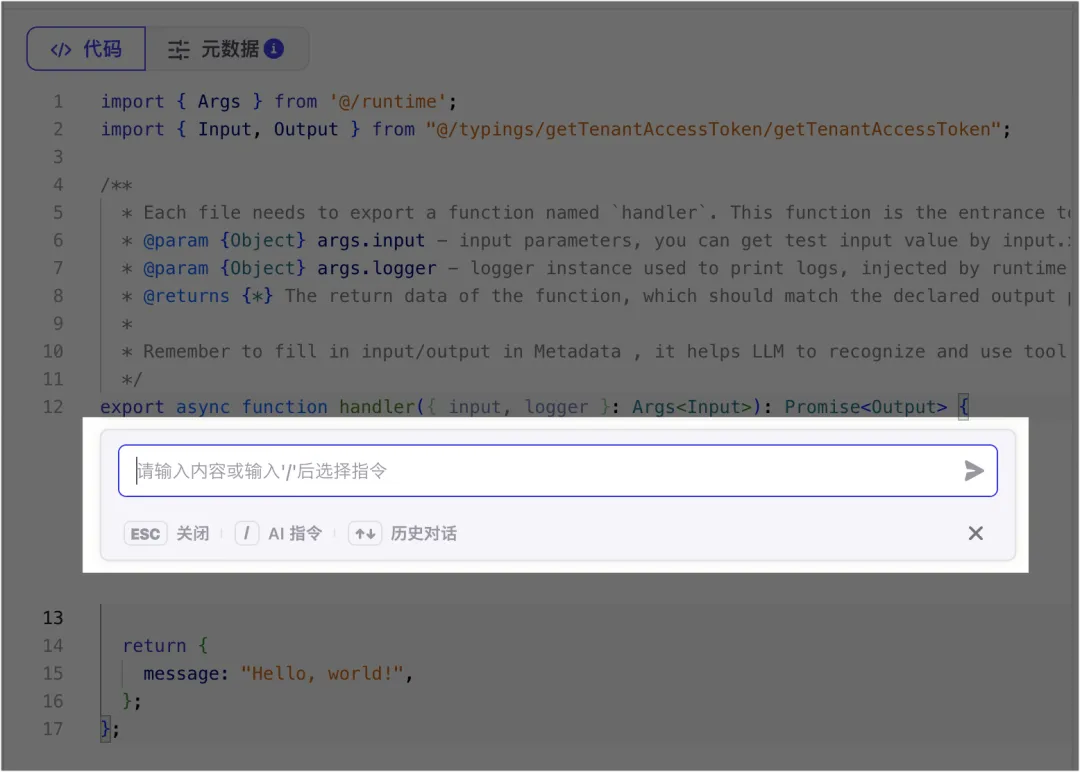
Task: Click args.logger in the comment on line 7
Action: 377,269
